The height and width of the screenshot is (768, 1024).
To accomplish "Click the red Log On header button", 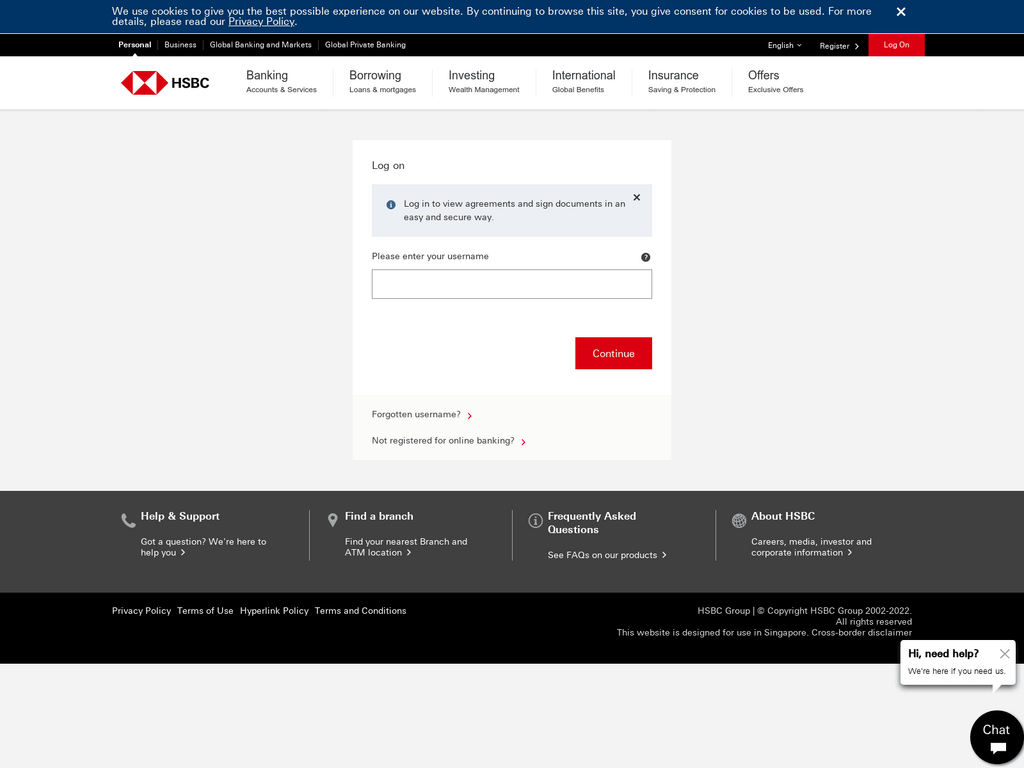I will pos(896,45).
